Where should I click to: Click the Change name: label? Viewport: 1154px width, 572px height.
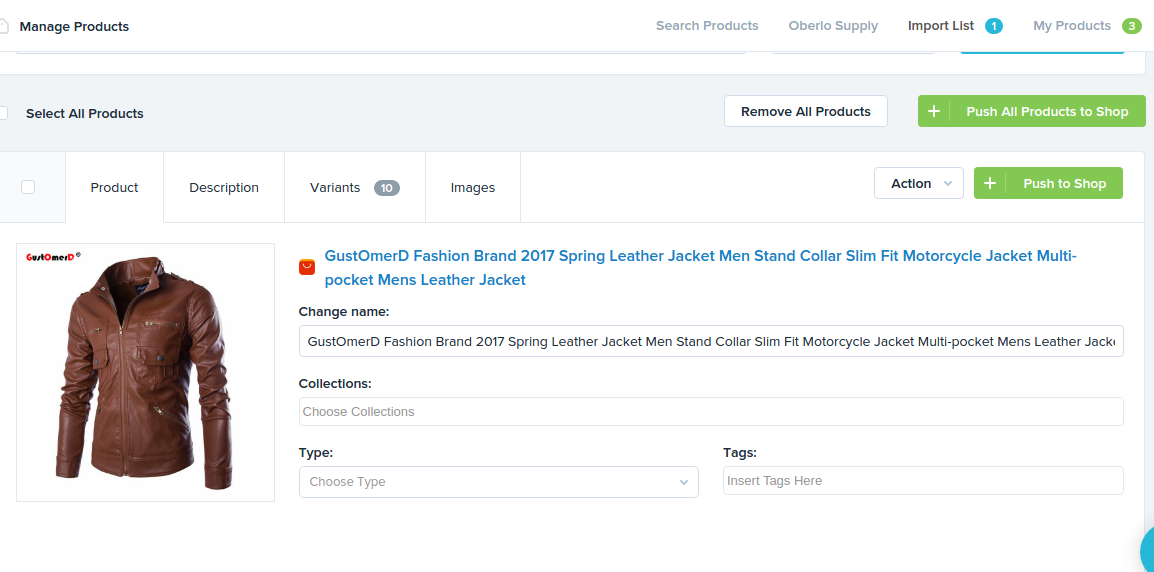pos(344,311)
